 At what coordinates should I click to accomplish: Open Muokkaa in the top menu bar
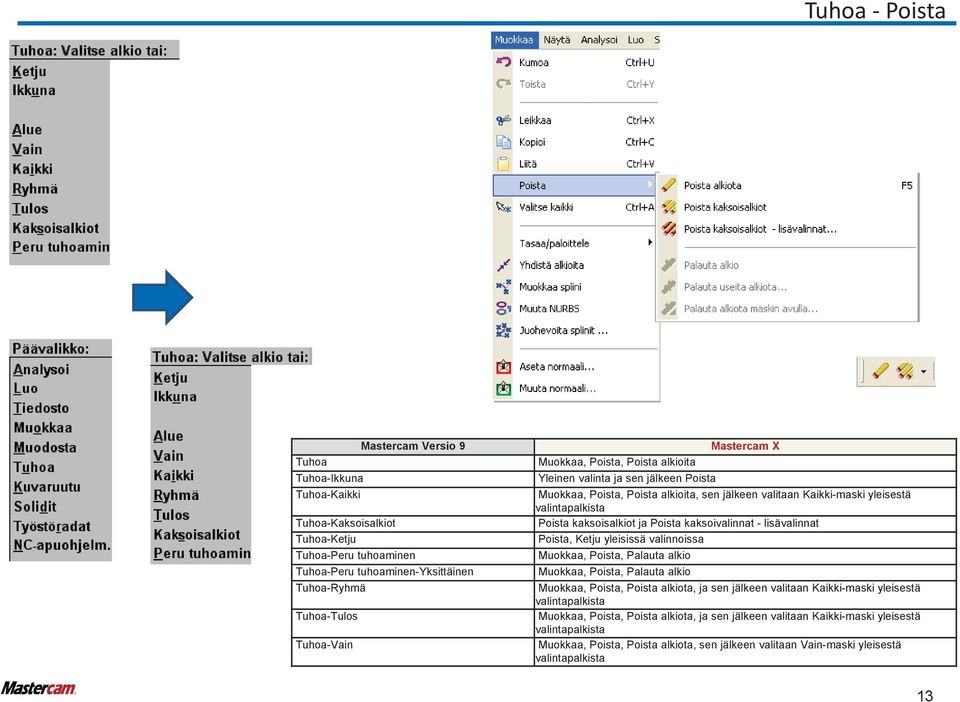(x=514, y=40)
